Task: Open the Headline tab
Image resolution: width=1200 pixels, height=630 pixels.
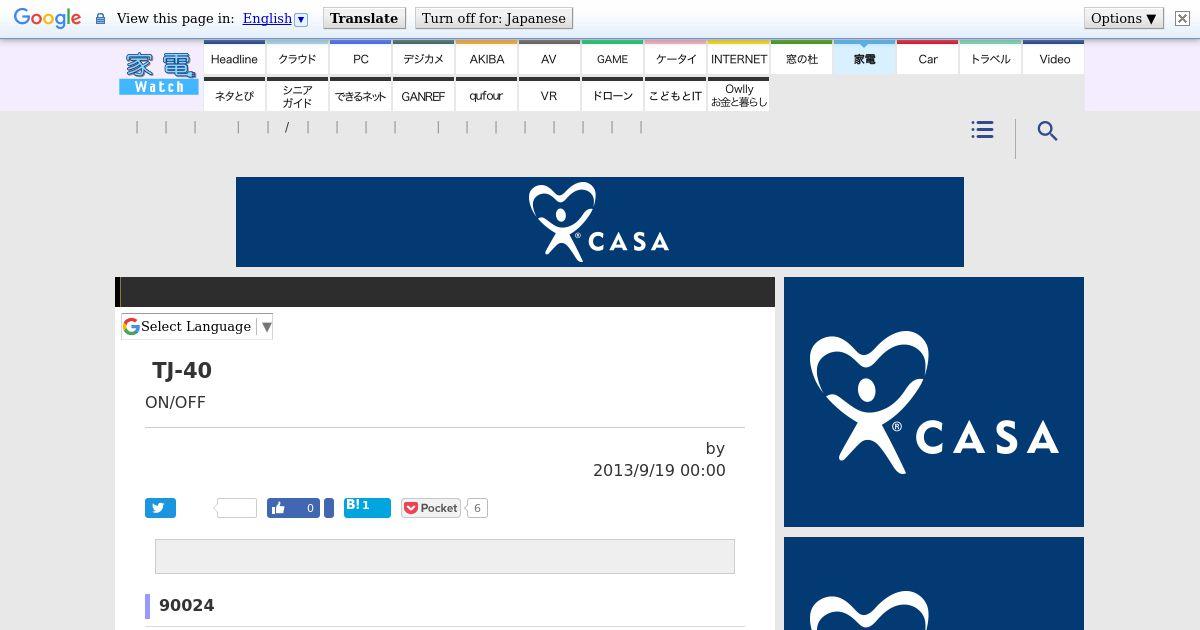Action: click(x=234, y=58)
